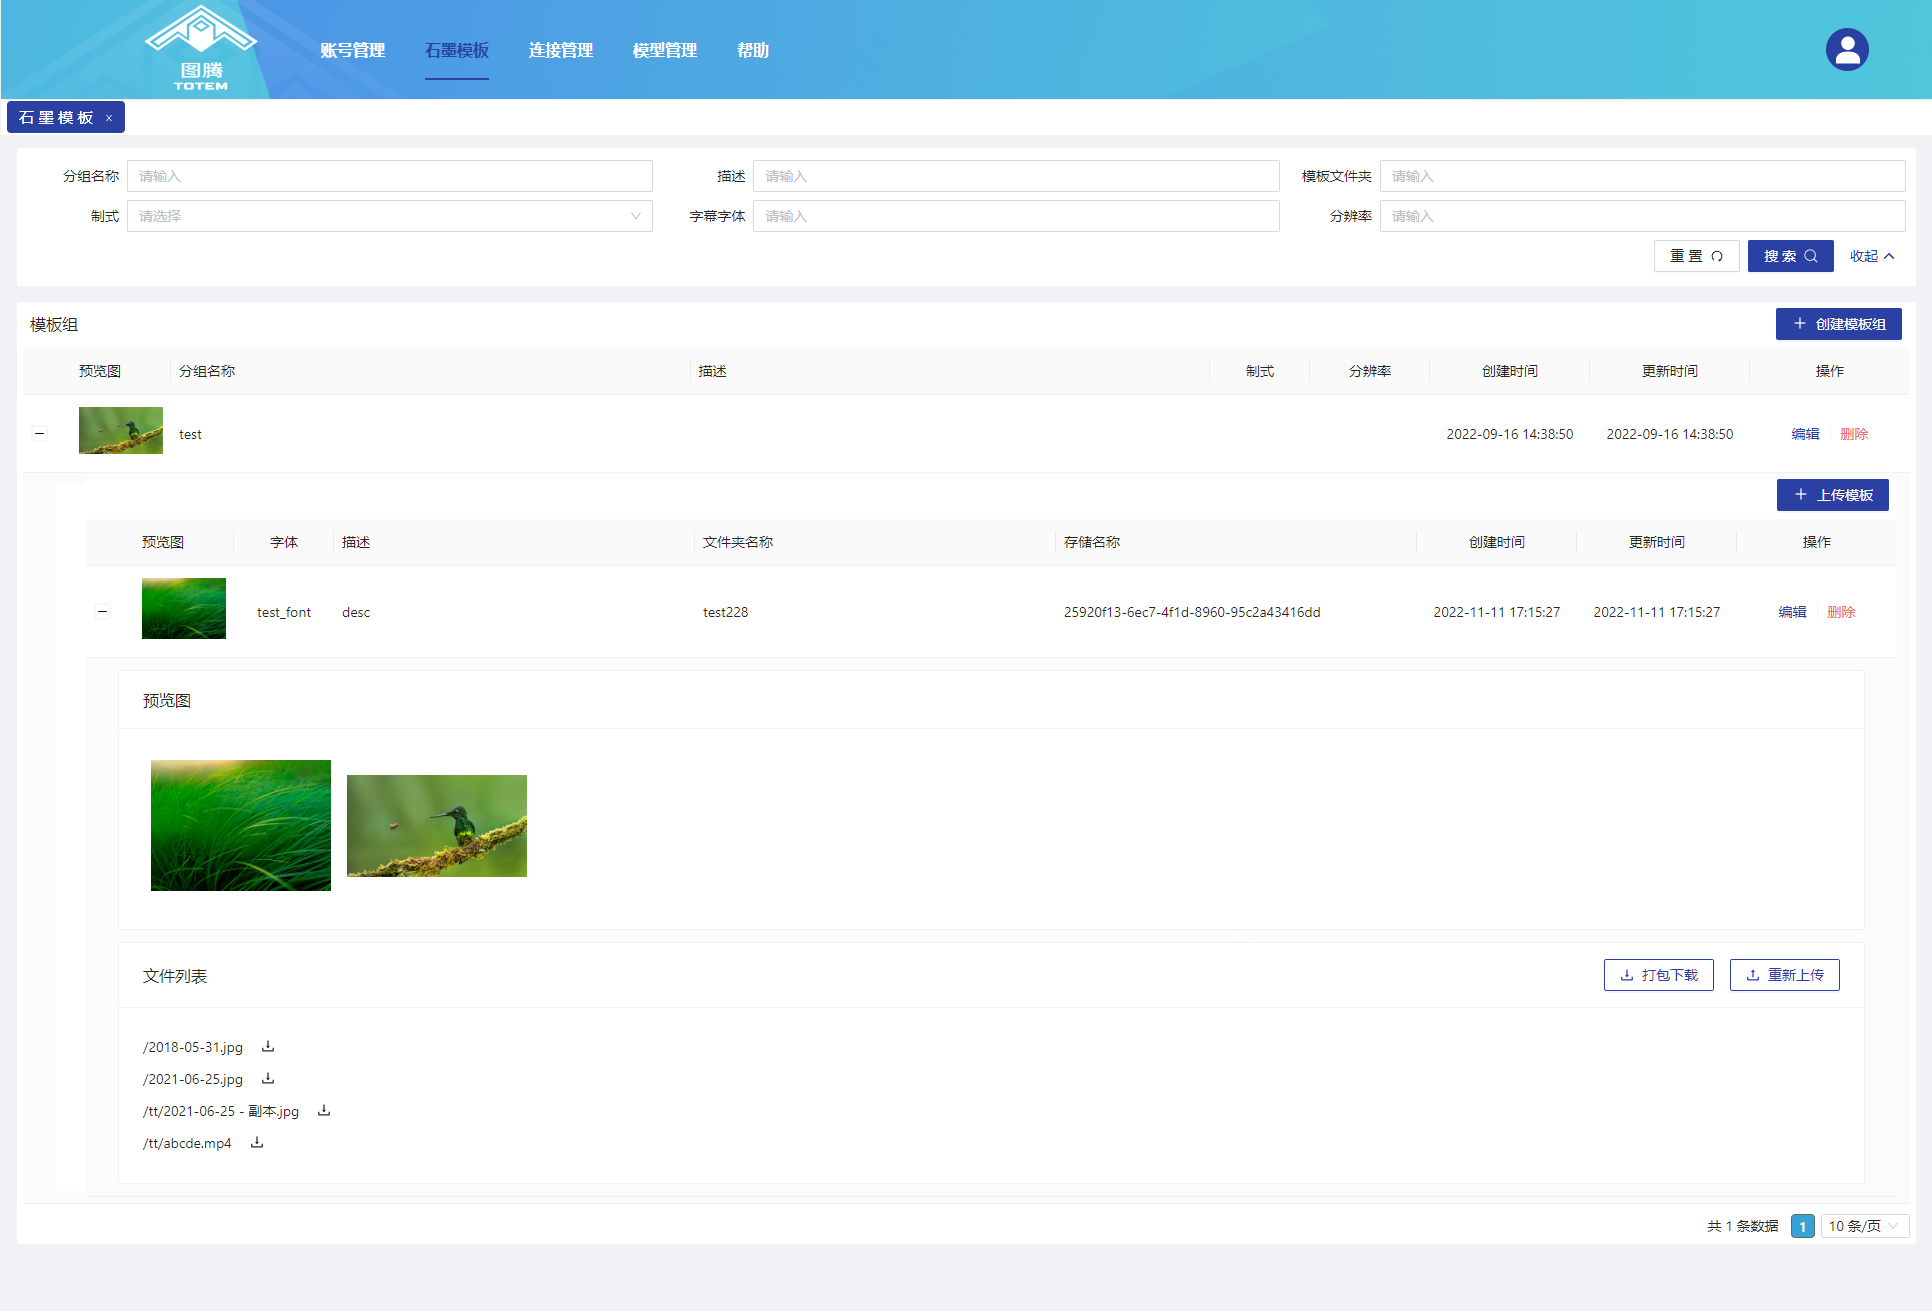1932x1311 pixels.
Task: Download the /tt/abcde.mp4 file
Action: pyautogui.click(x=257, y=1143)
